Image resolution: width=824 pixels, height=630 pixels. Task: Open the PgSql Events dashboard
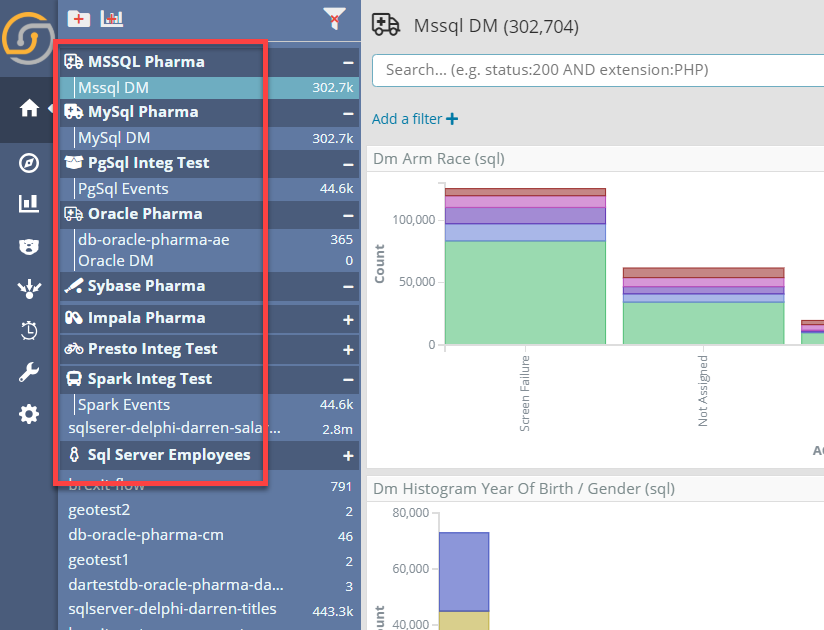[x=209, y=189]
